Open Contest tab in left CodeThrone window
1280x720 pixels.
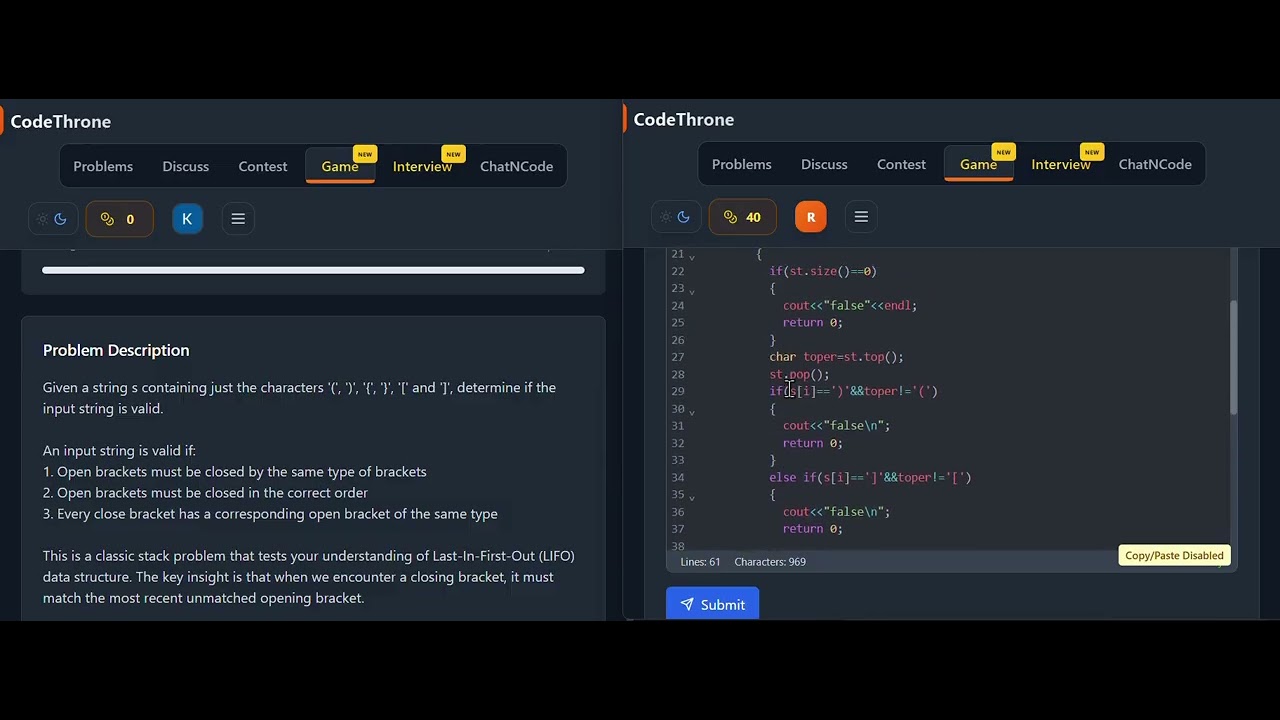(263, 166)
